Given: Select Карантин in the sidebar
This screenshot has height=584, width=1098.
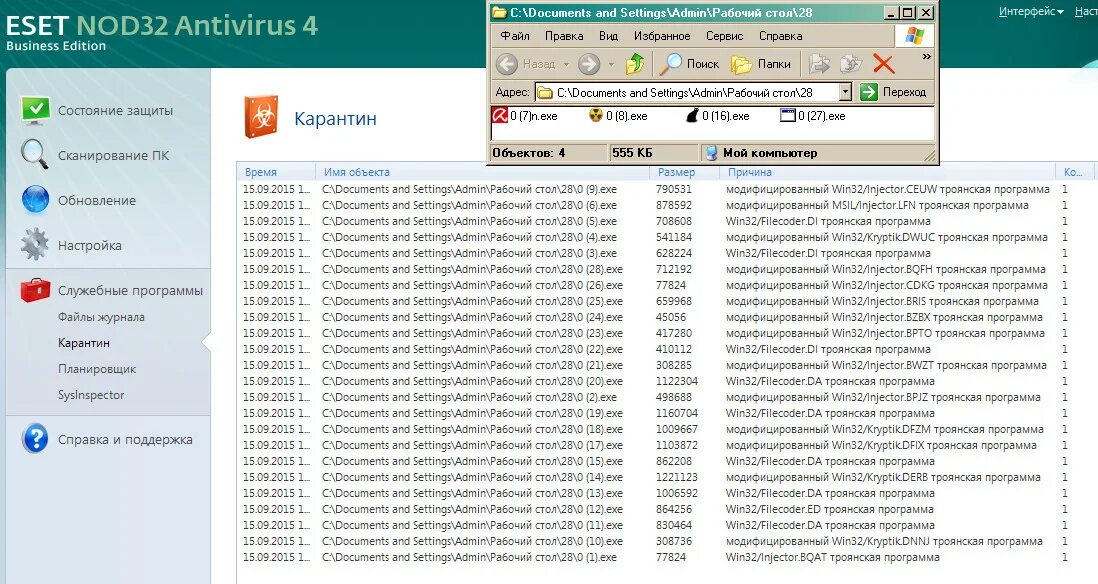Looking at the screenshot, I should pyautogui.click(x=83, y=342).
